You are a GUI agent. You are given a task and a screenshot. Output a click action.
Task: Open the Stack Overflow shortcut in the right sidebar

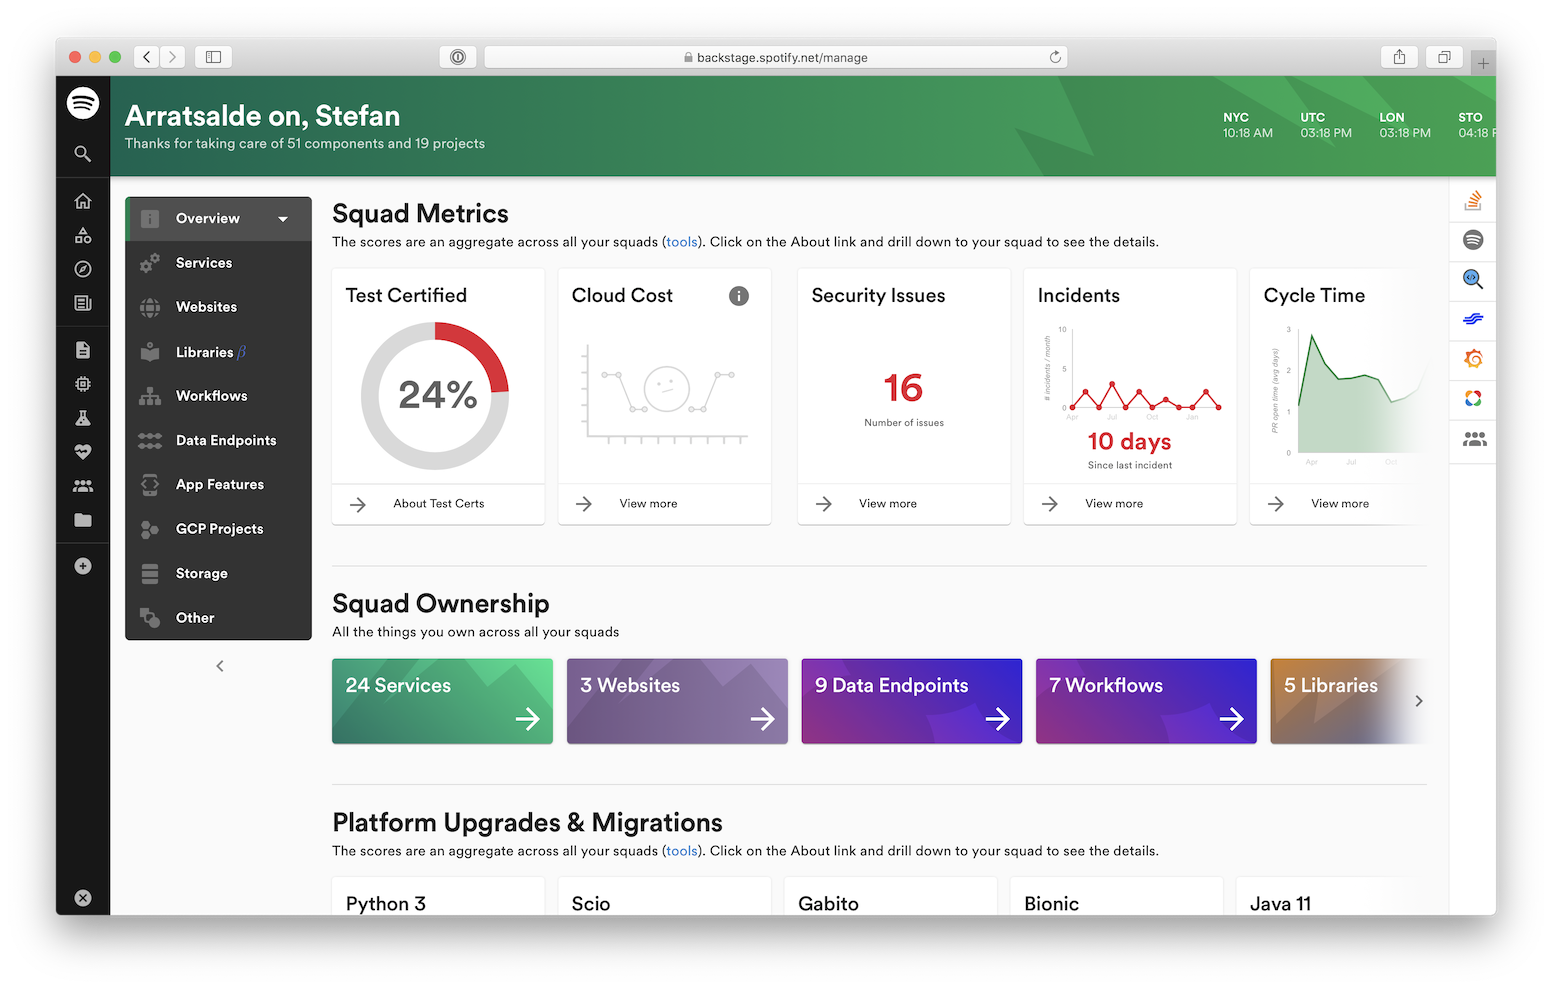[x=1472, y=200]
